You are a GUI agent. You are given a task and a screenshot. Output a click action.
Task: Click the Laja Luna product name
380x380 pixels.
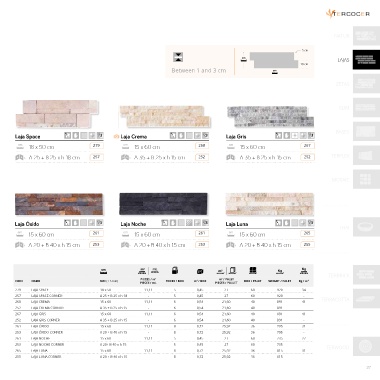[237, 224]
